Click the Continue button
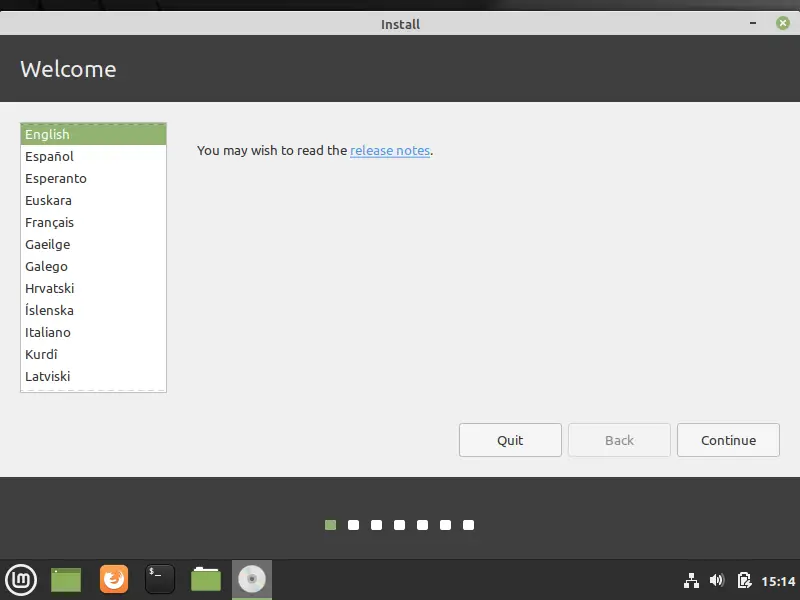This screenshot has height=600, width=800. pos(728,440)
